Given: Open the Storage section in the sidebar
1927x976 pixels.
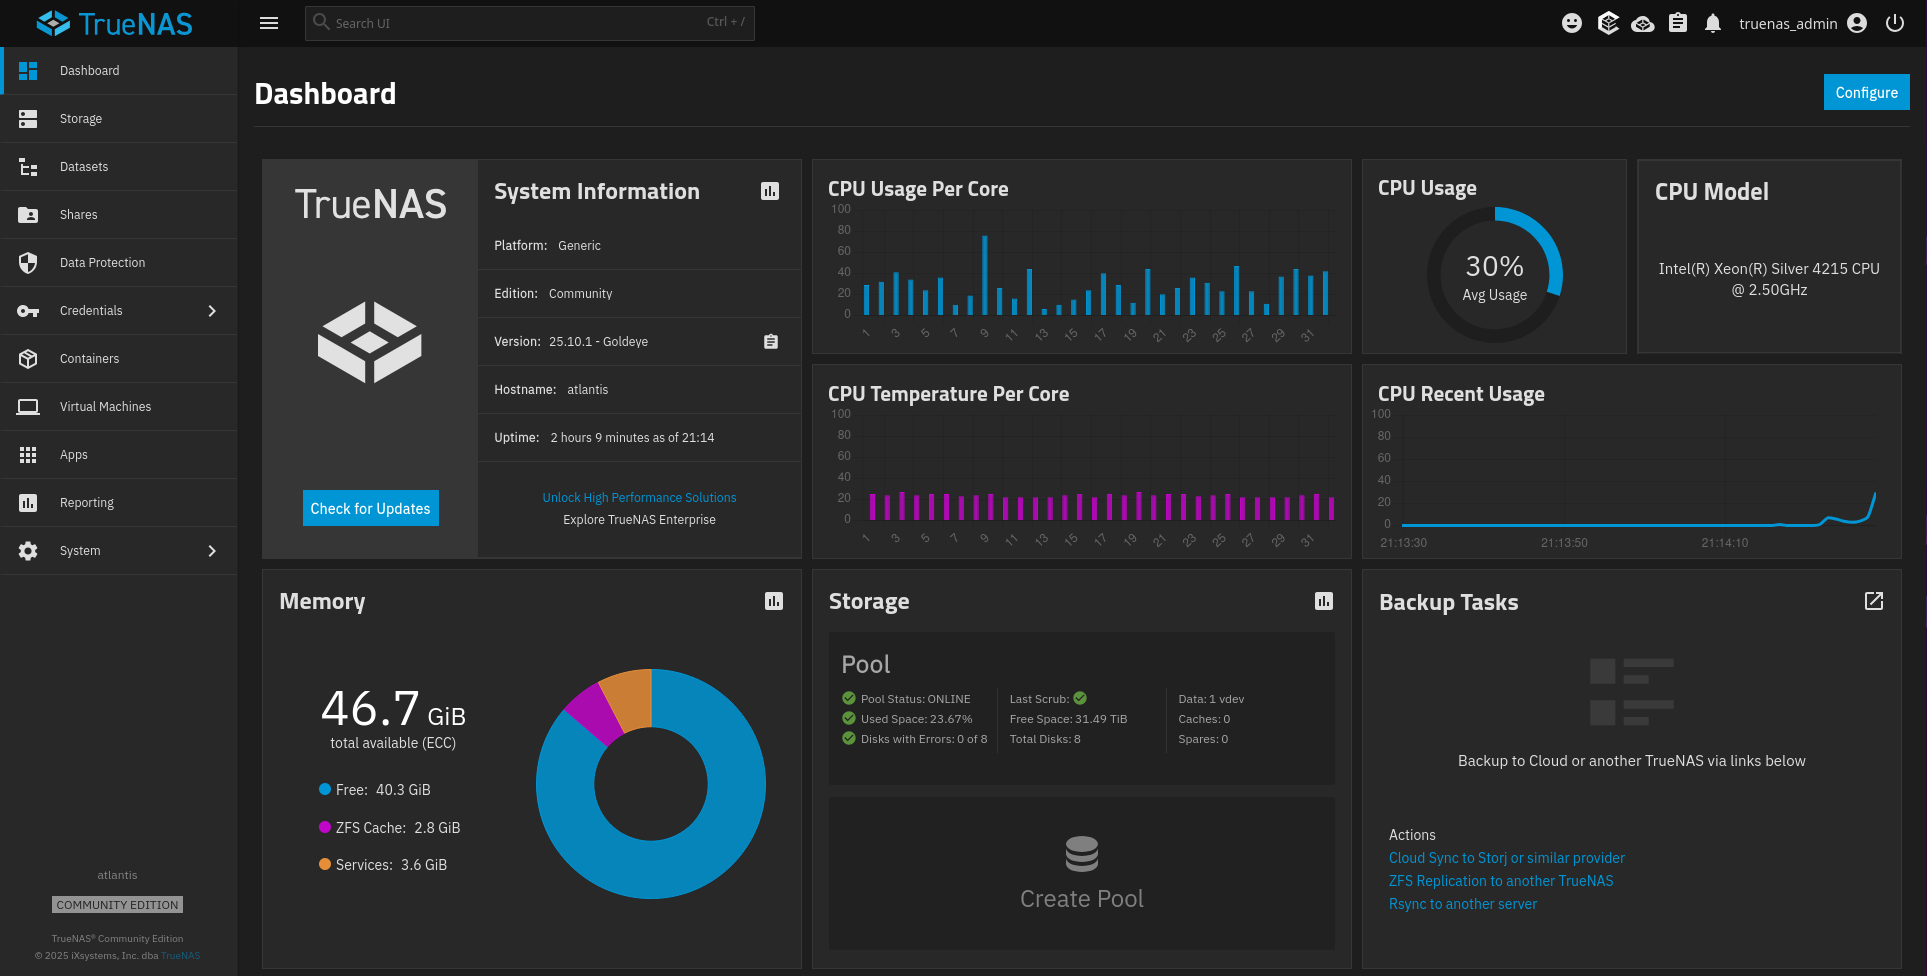Looking at the screenshot, I should point(81,118).
